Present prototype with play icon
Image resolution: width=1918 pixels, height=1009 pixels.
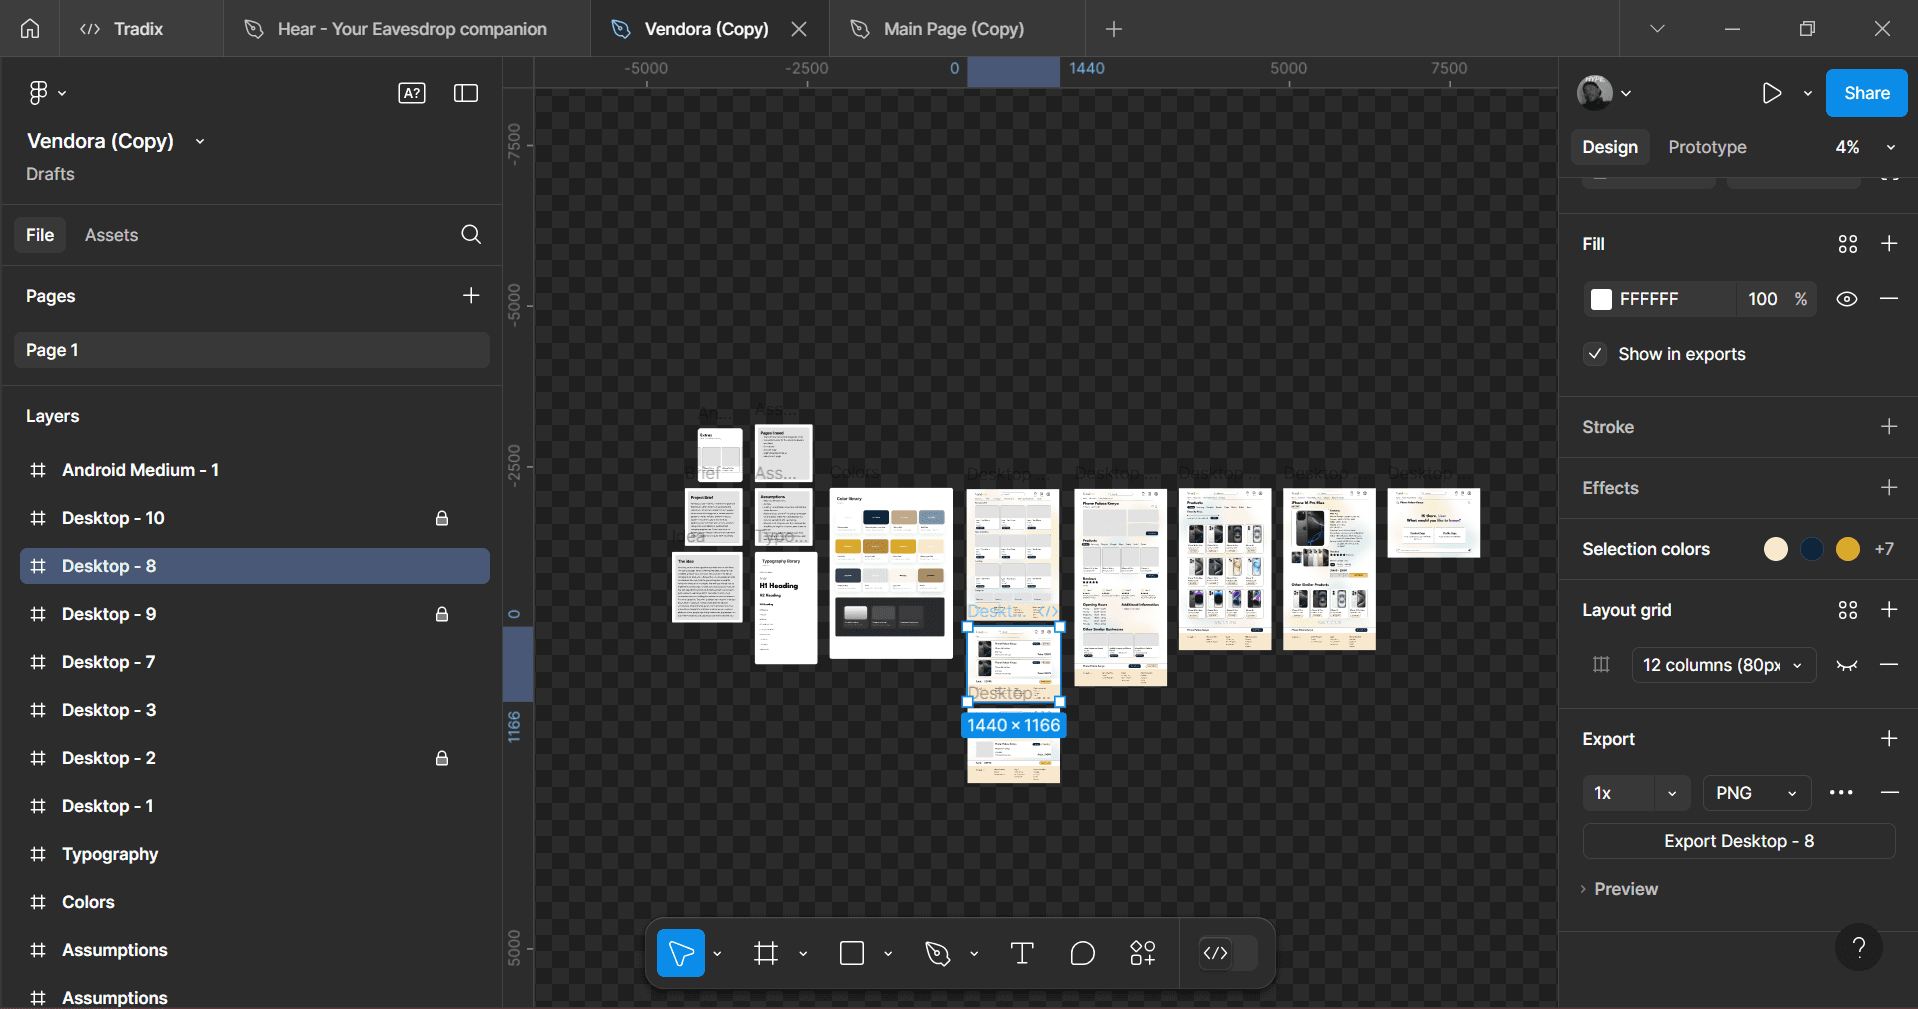[x=1771, y=93]
